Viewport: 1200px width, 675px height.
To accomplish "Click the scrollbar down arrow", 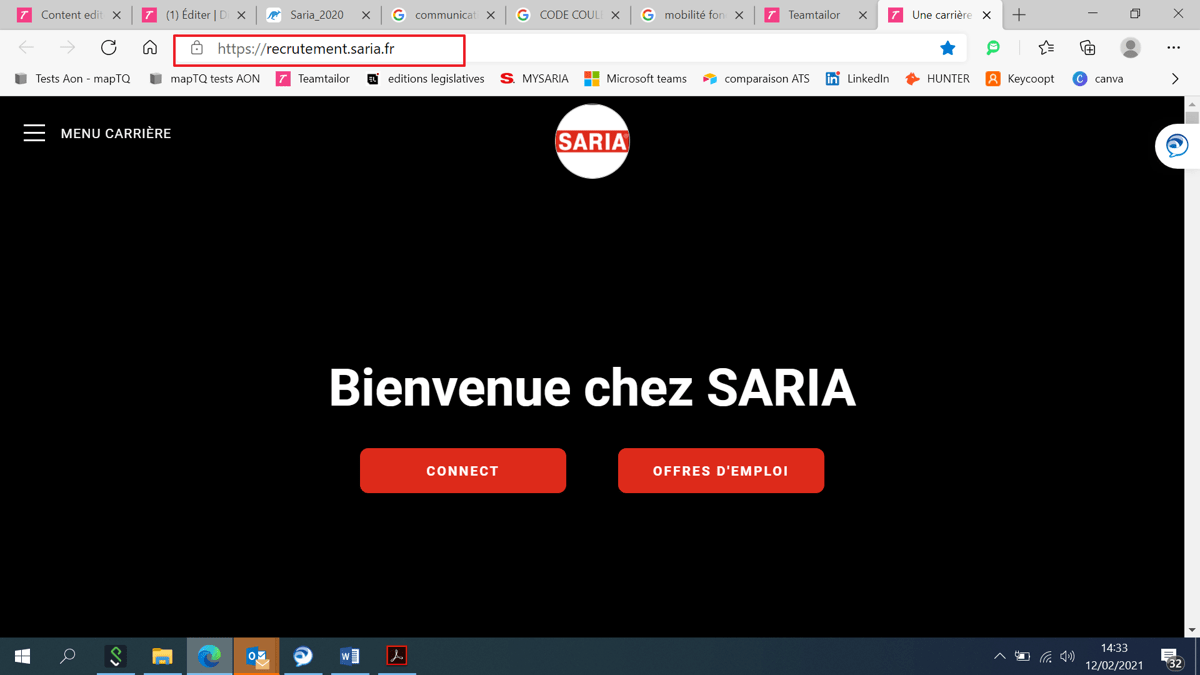I will 1192,630.
